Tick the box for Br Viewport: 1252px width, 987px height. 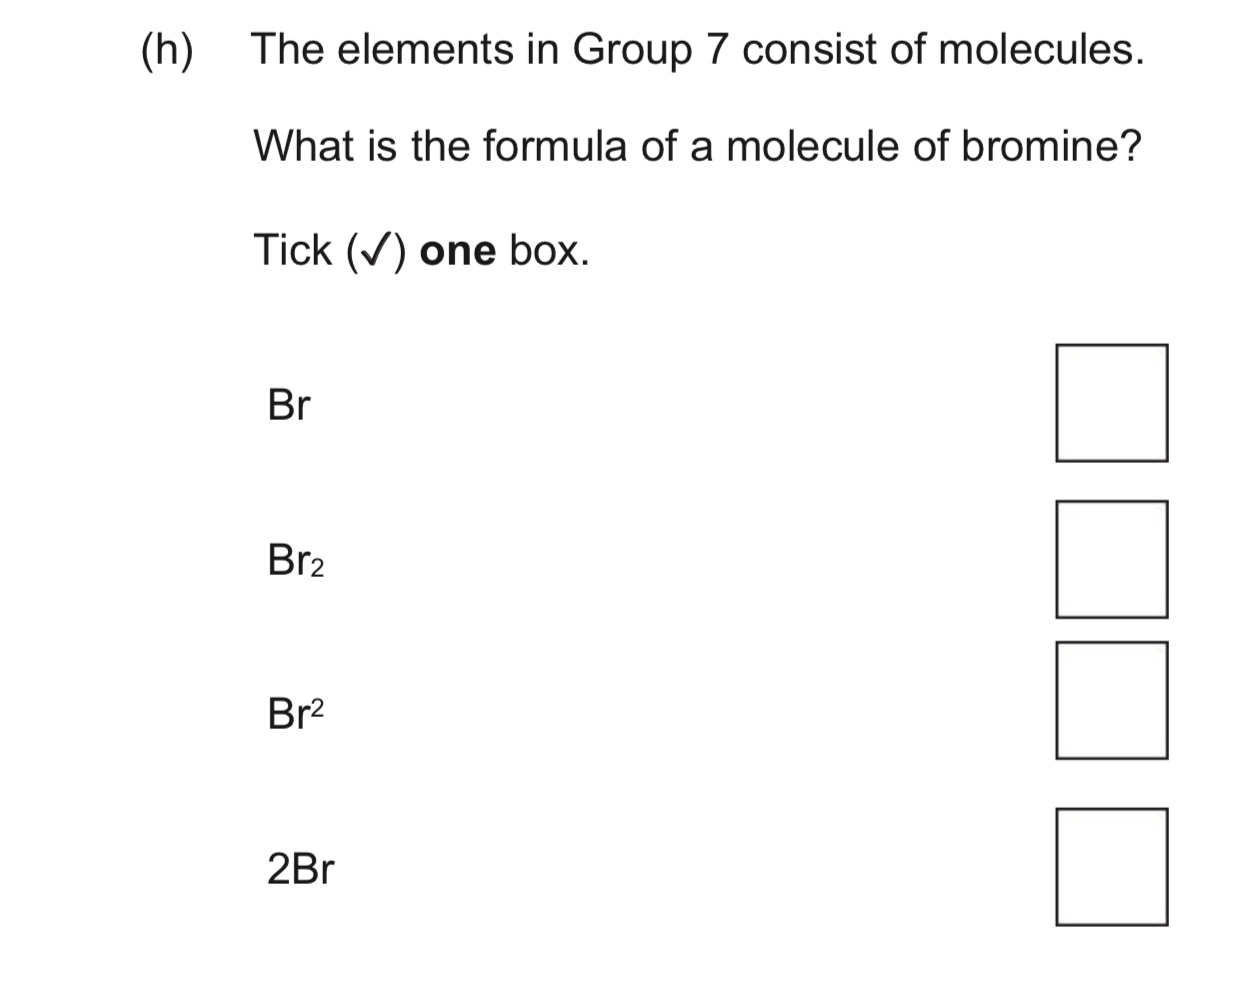pyautogui.click(x=1111, y=403)
